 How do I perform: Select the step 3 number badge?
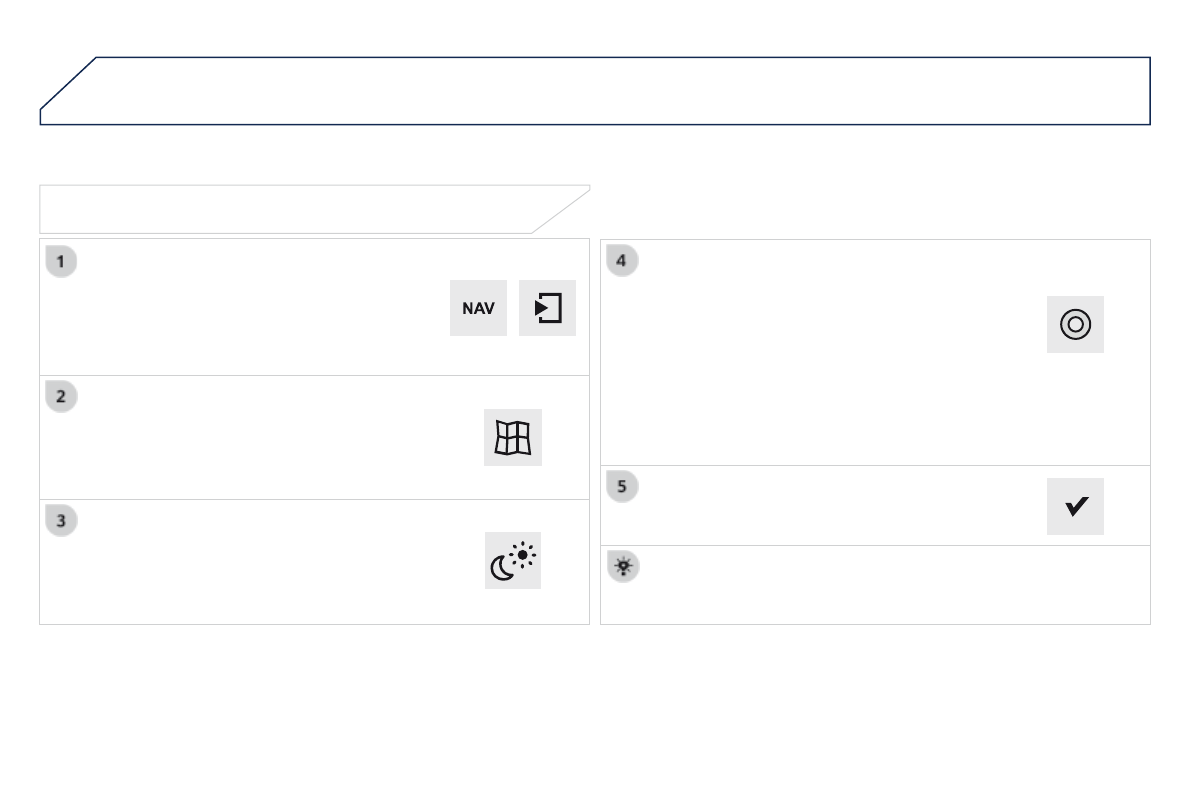tap(61, 520)
